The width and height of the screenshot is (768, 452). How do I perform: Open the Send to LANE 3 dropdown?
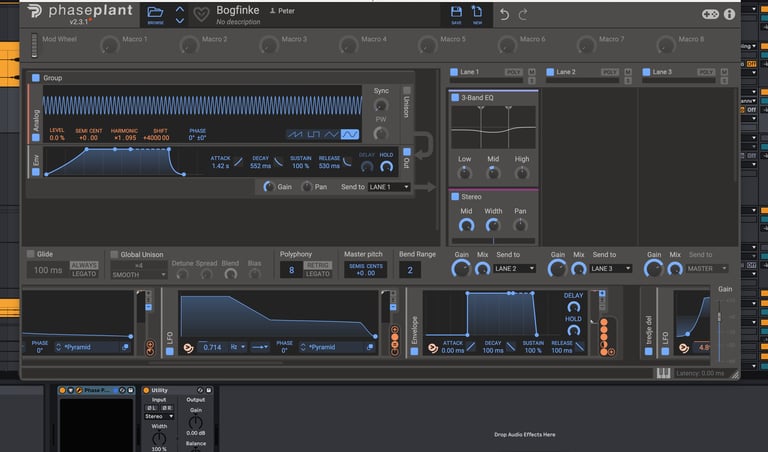(x=611, y=268)
